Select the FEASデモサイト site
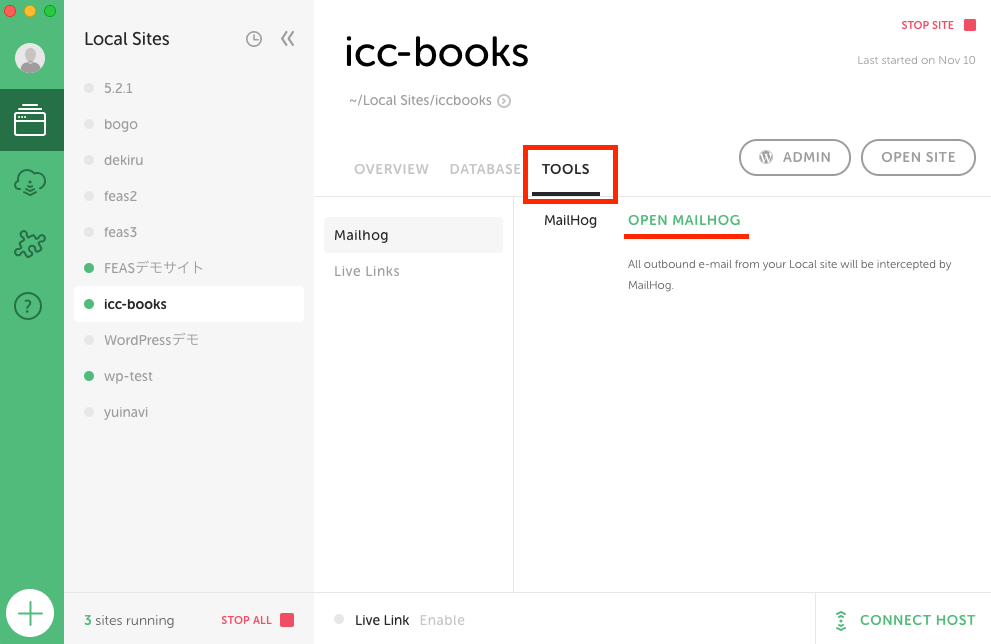 tap(189, 268)
